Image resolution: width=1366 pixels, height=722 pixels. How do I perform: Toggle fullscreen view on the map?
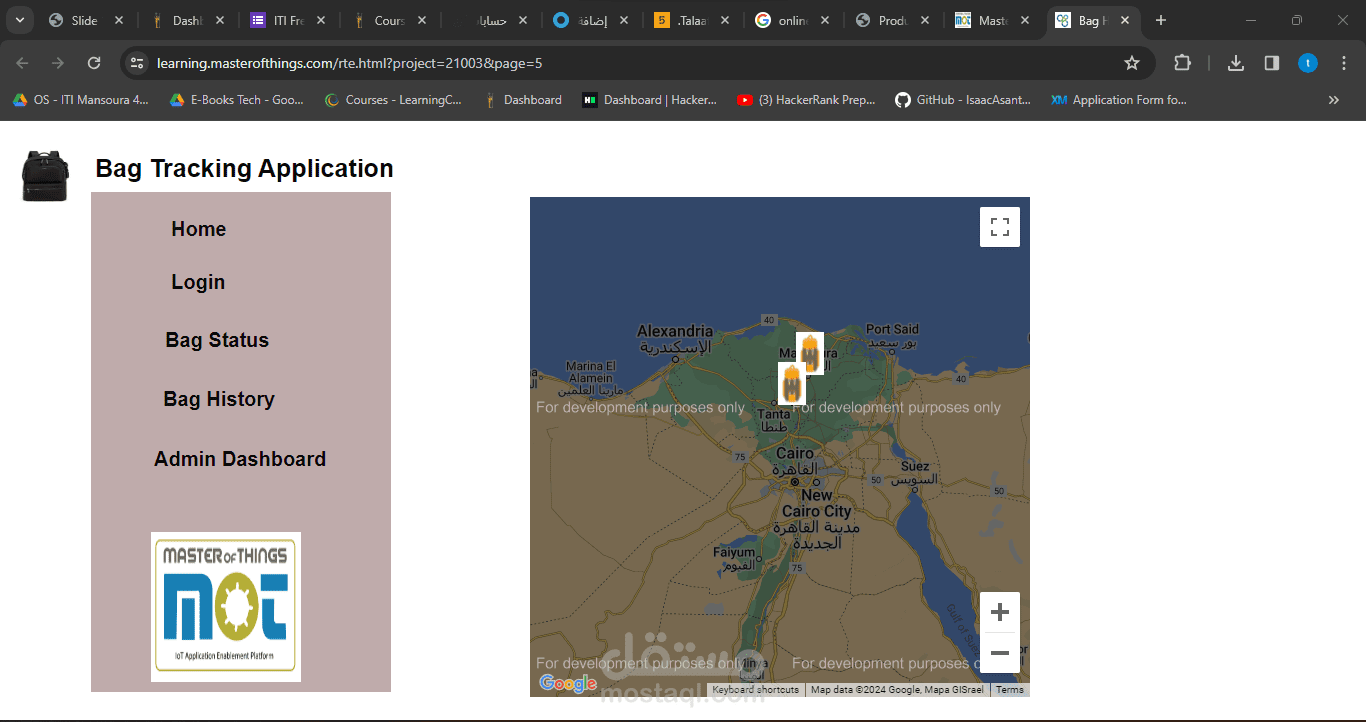tap(999, 227)
